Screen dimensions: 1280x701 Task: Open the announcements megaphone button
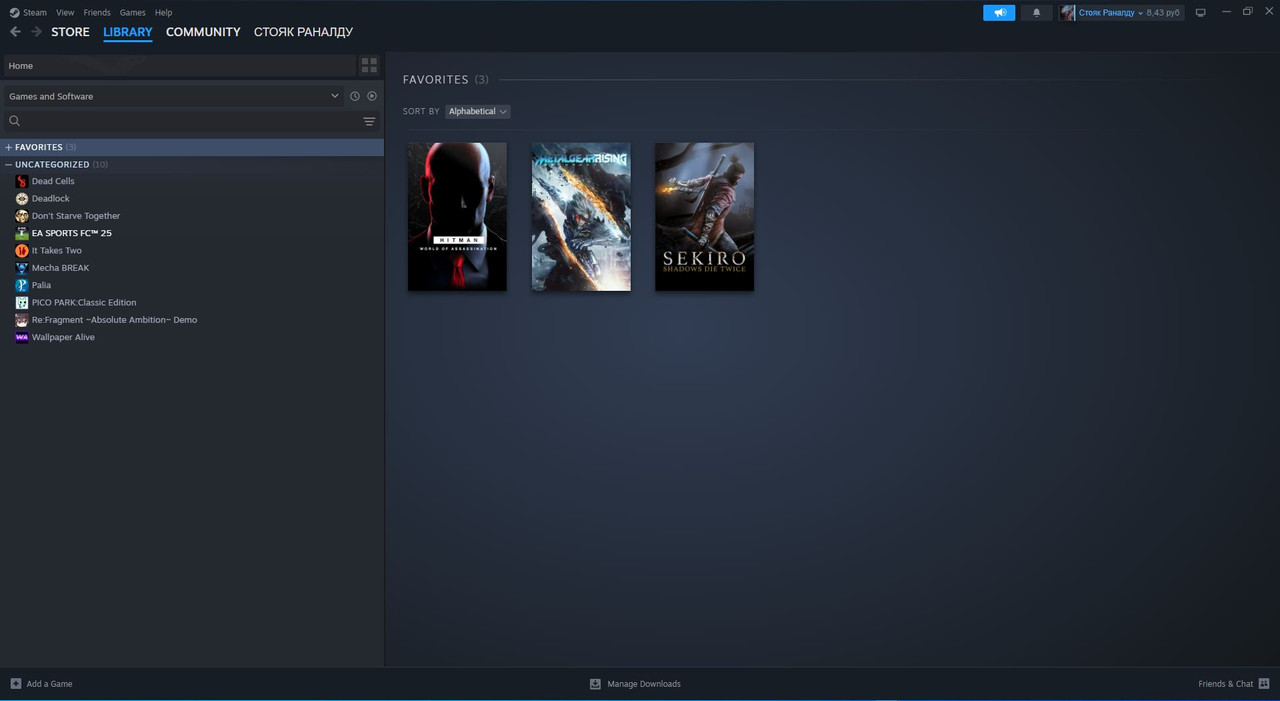tap(999, 13)
